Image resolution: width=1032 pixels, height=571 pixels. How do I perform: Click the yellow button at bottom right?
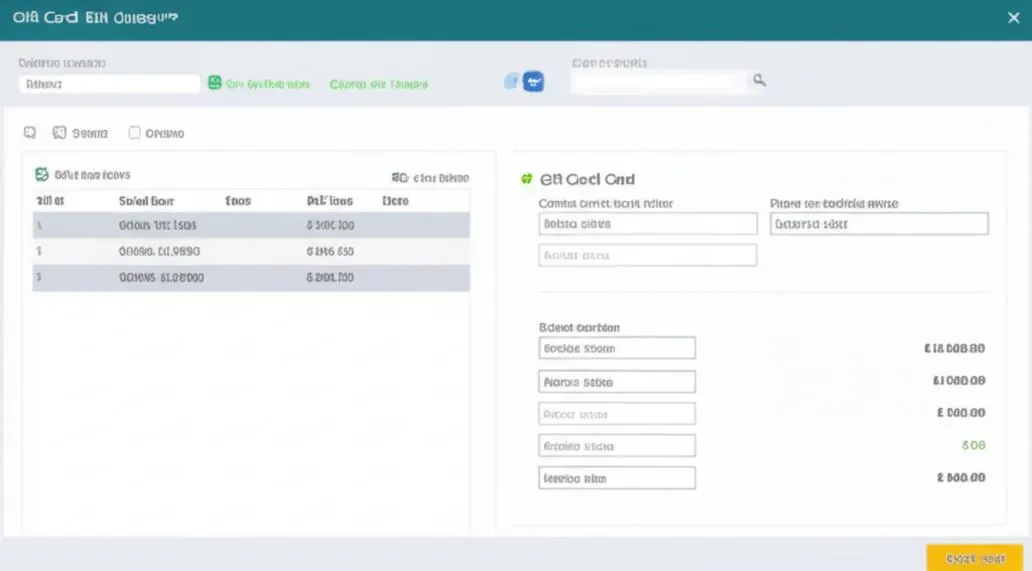coord(975,559)
